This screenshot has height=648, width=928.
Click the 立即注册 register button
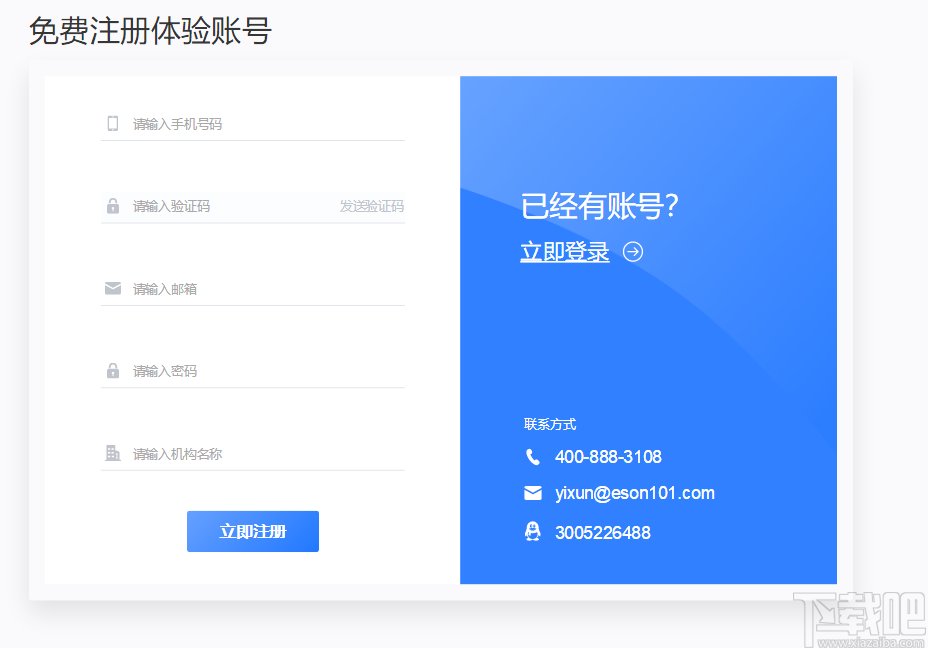pos(253,531)
